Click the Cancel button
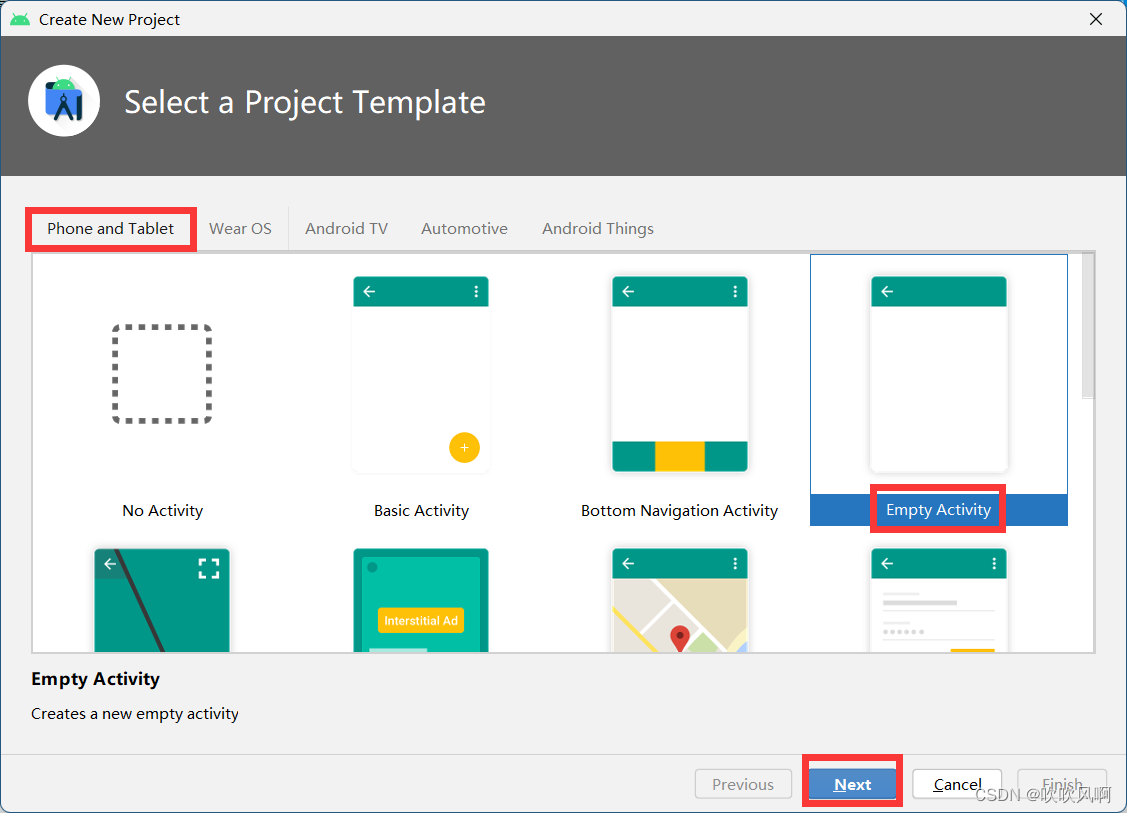Viewport: 1127px width, 813px height. pos(957,784)
